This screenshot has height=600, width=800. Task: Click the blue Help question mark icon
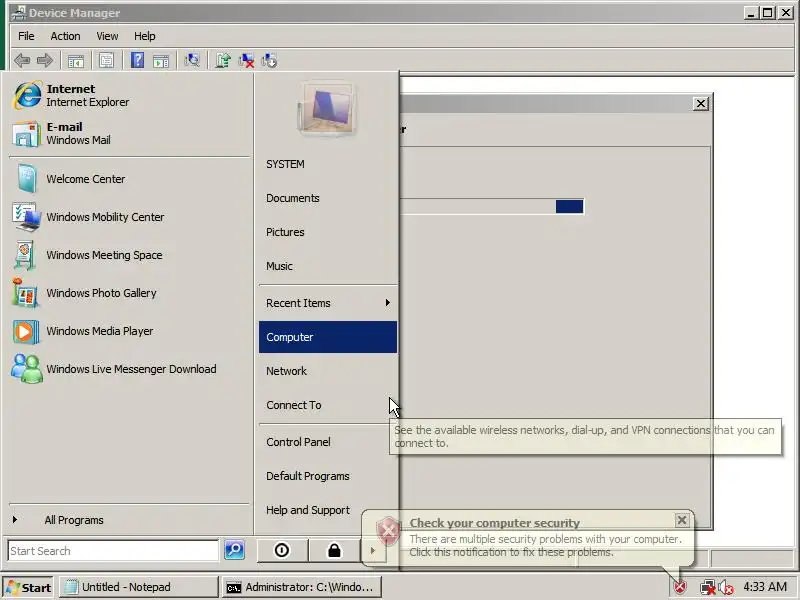point(137,60)
